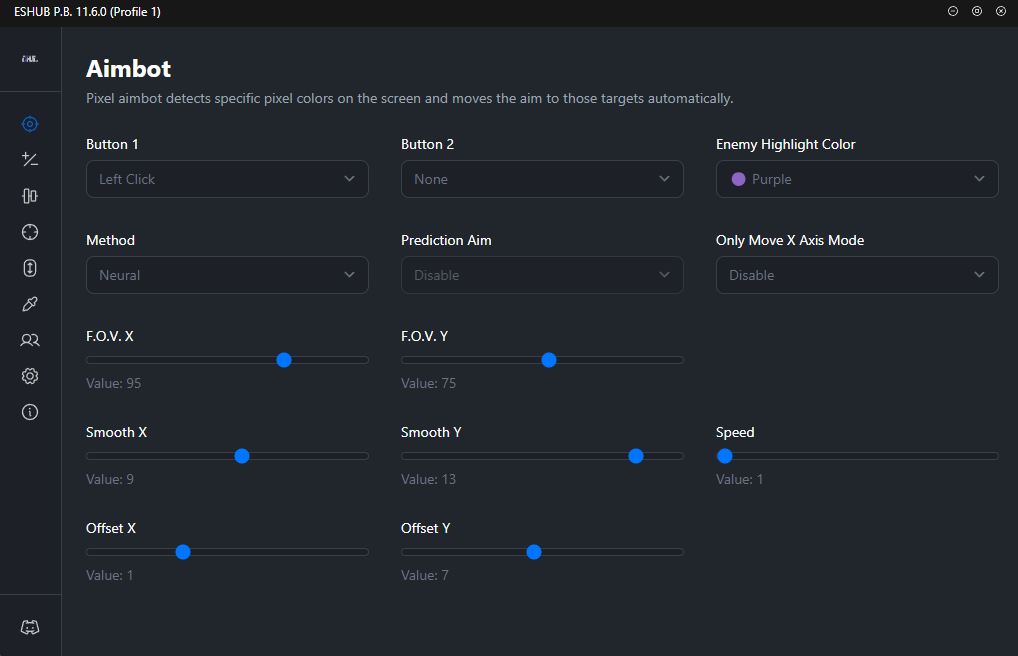
Task: Open the Prediction Aim dropdown
Action: 542,275
